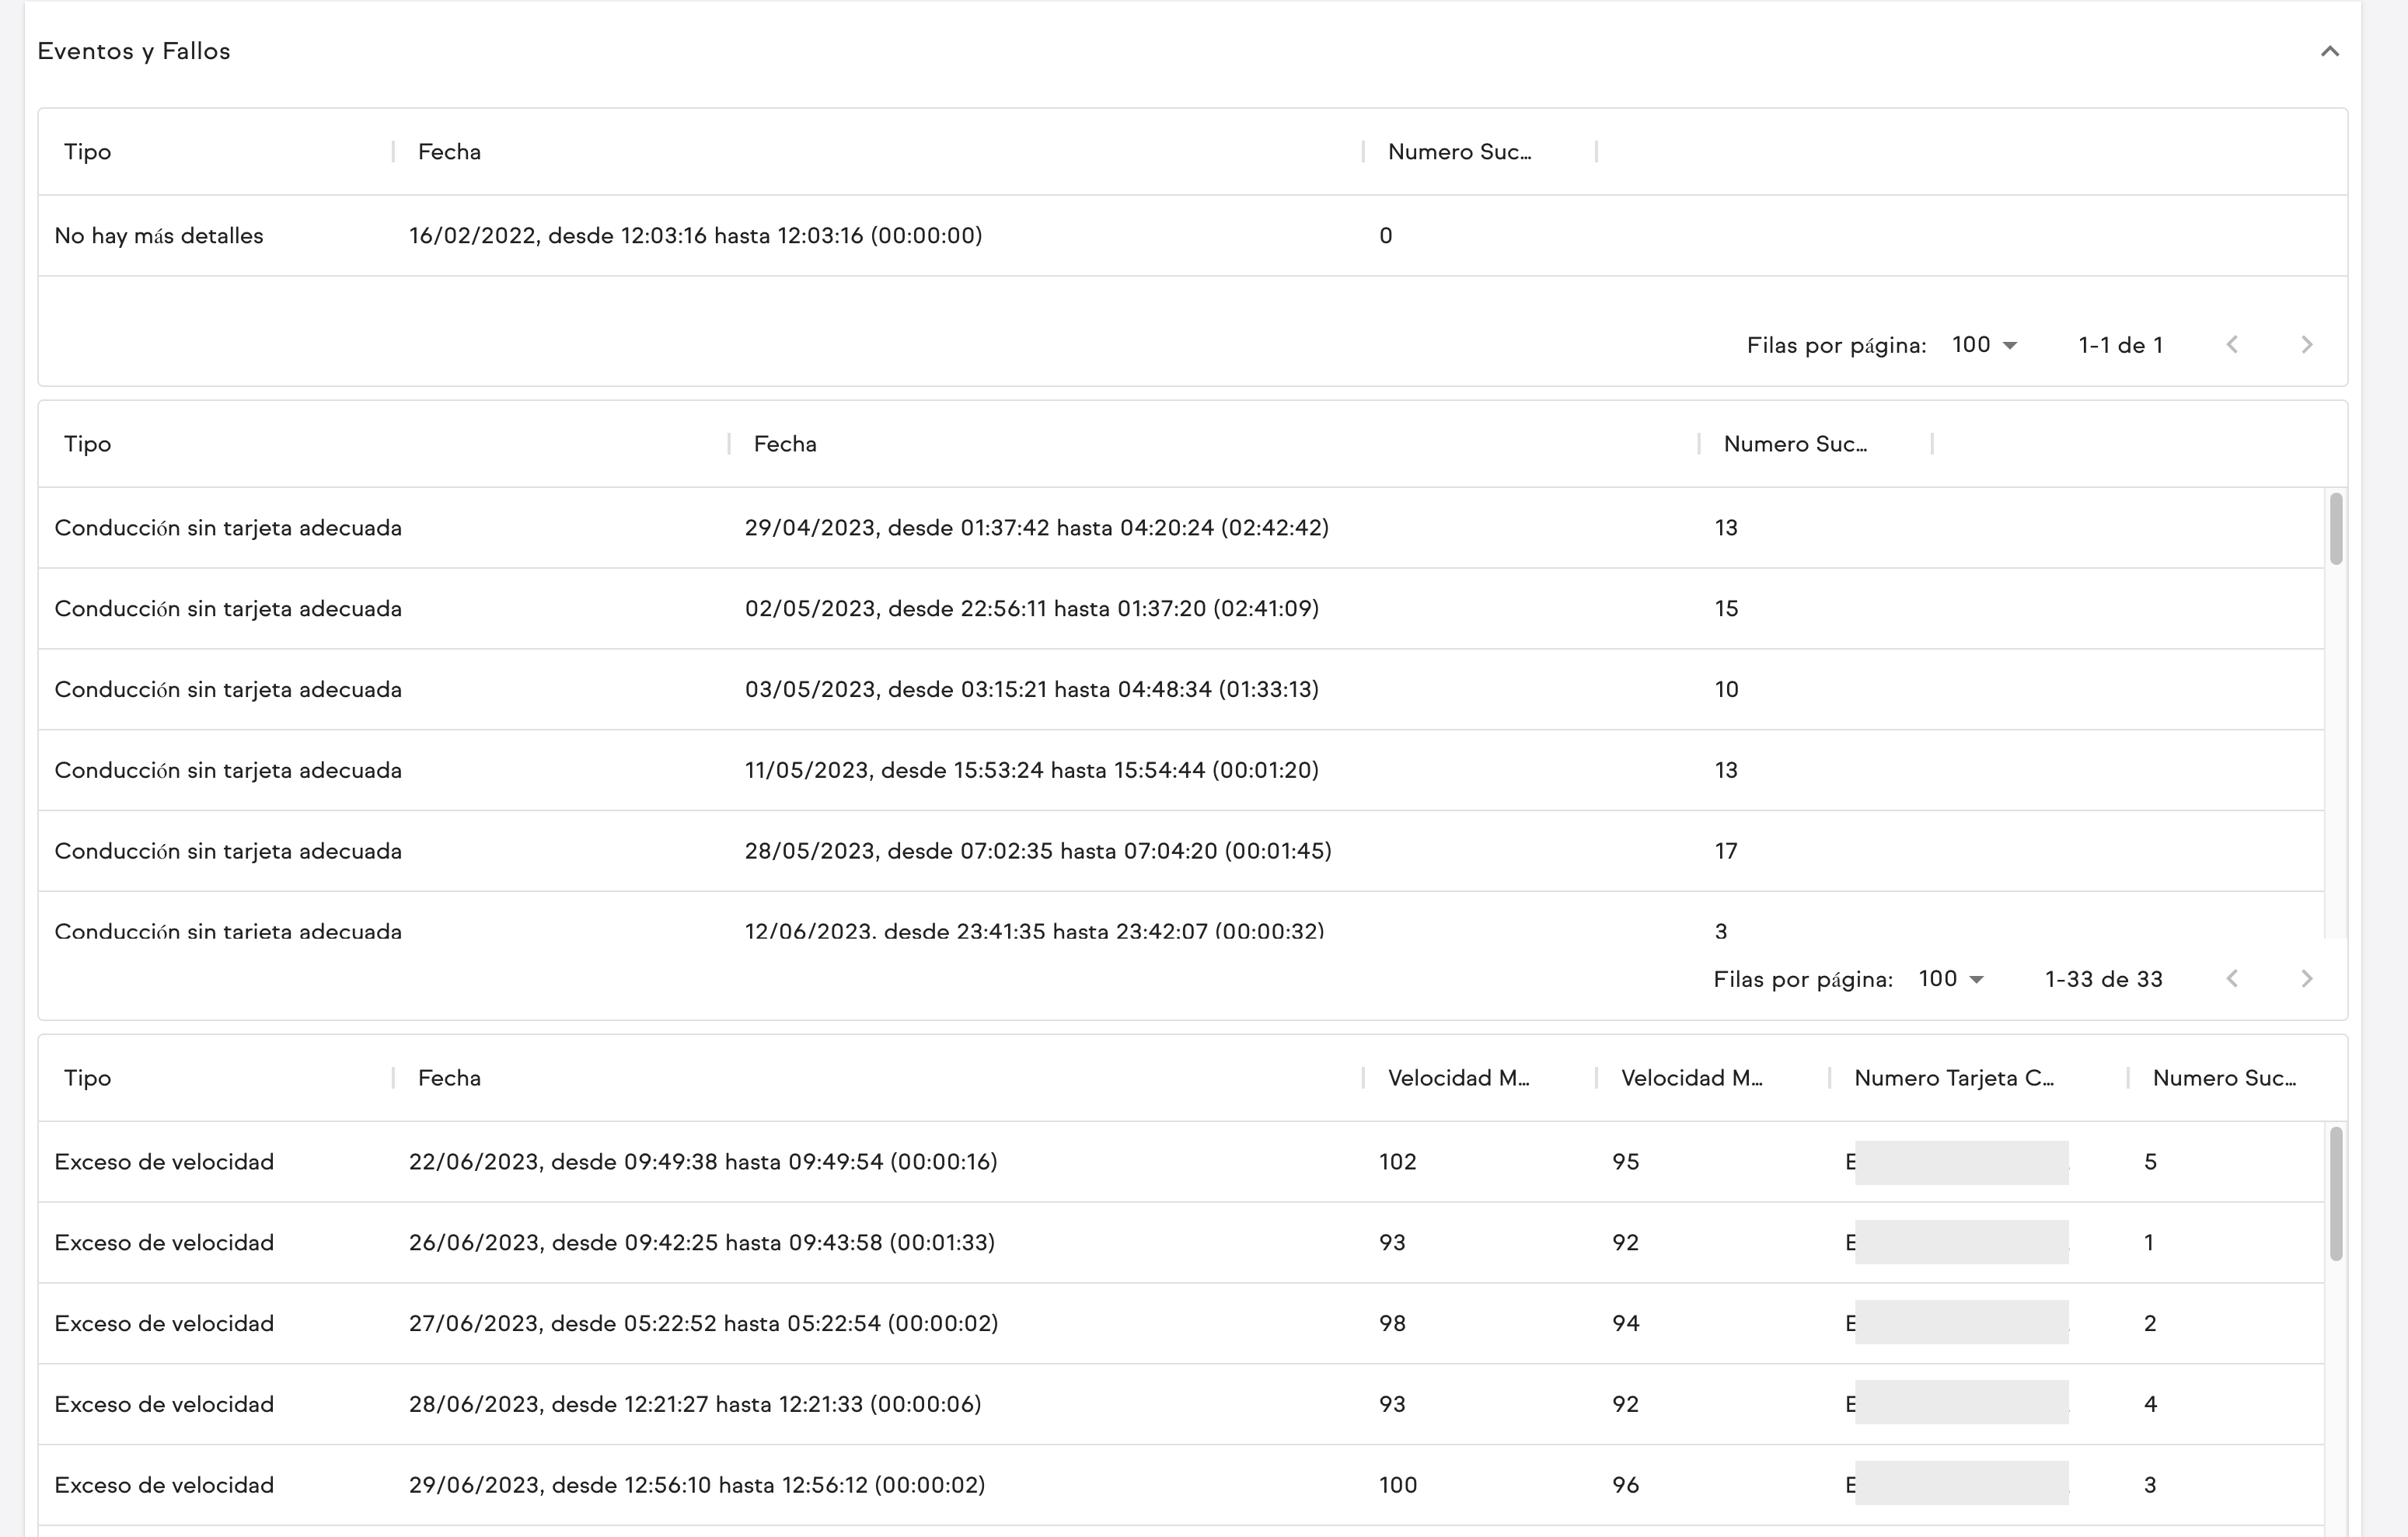Image resolution: width=2408 pixels, height=1537 pixels.
Task: Select the No hay más detalles row
Action: (x=158, y=236)
